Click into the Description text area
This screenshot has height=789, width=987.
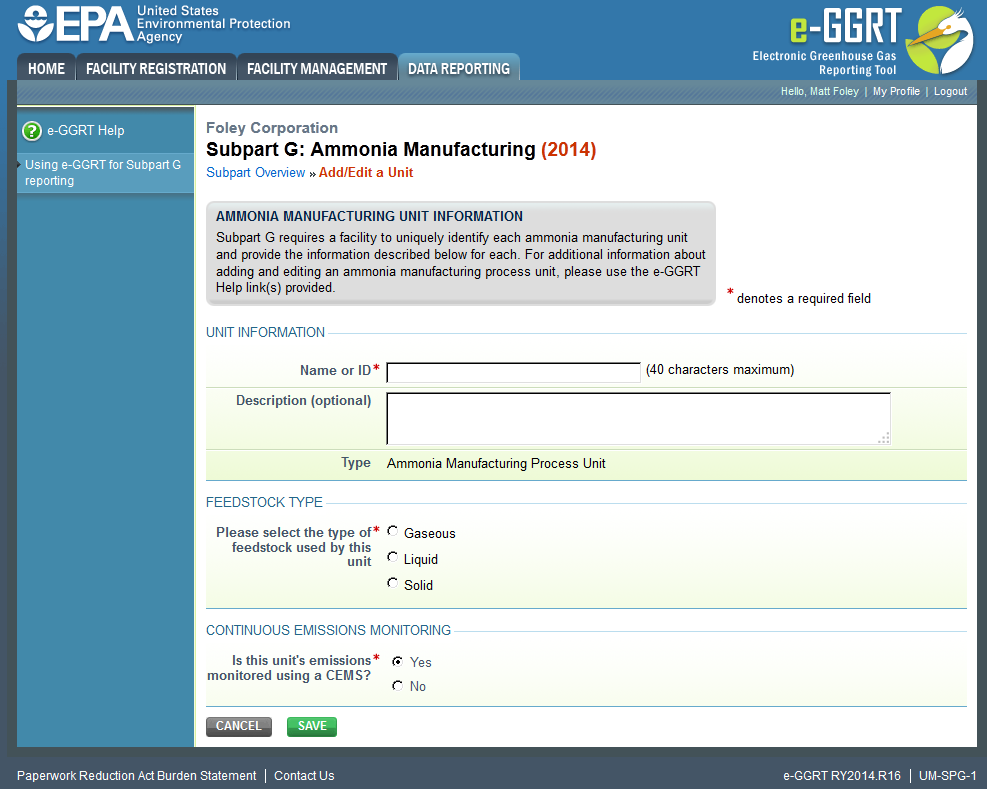tap(638, 419)
